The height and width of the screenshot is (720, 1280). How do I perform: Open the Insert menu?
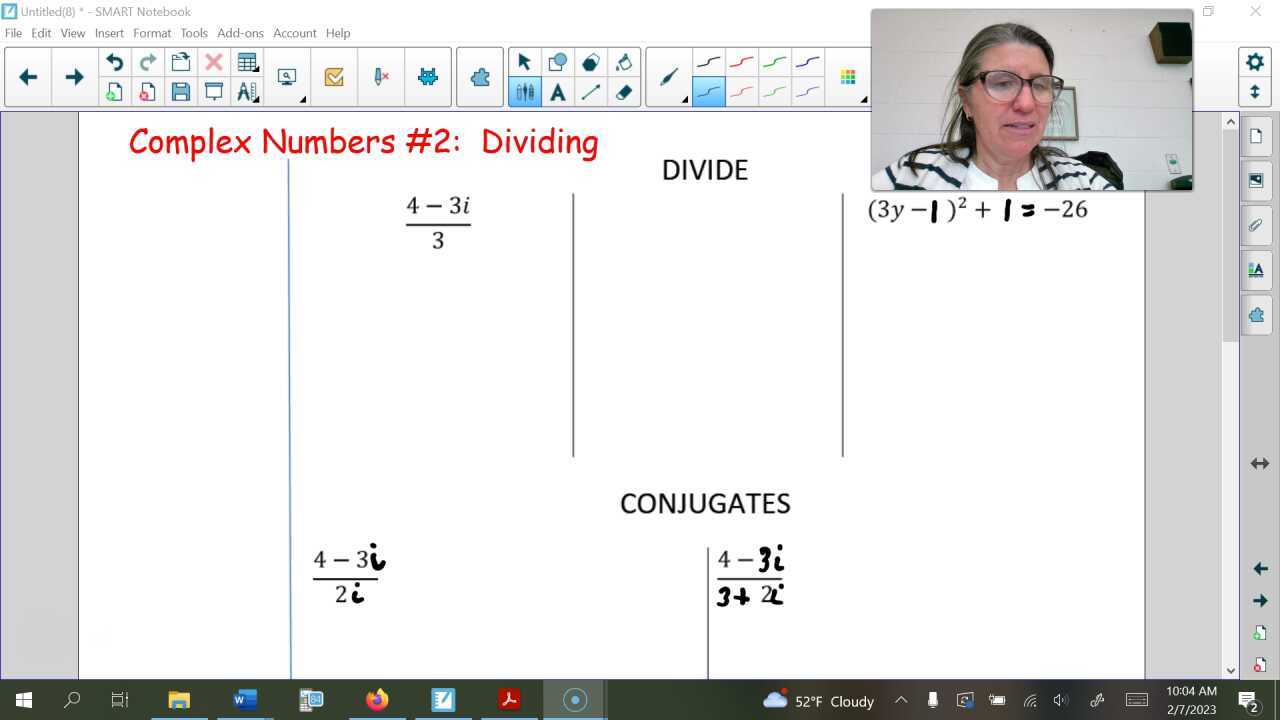click(109, 33)
